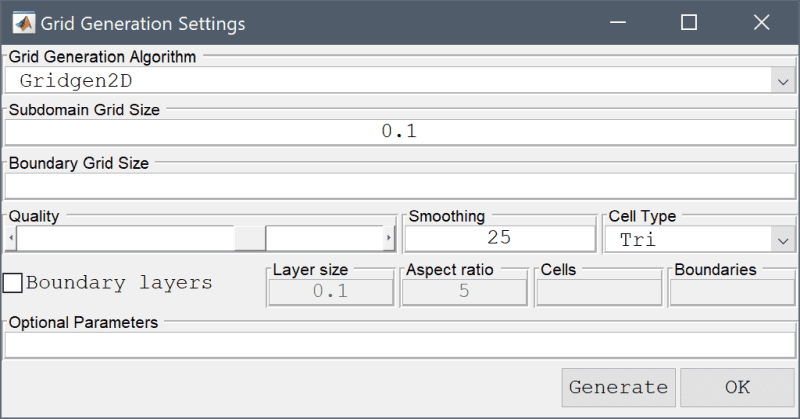
Task: Select the Subdomain Grid Size field
Action: [399, 132]
